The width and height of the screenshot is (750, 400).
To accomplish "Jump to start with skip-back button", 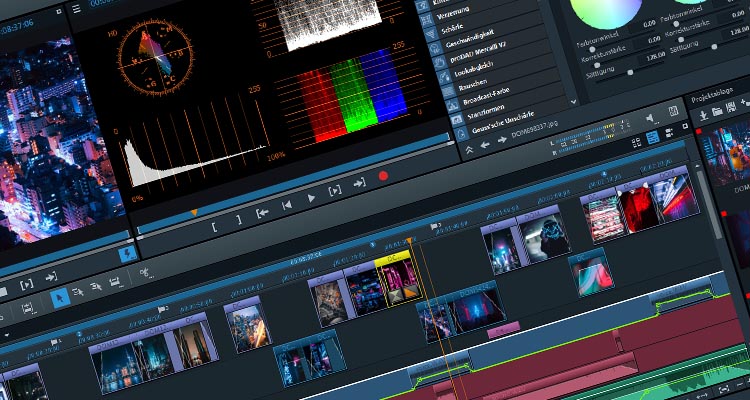I will 287,205.
